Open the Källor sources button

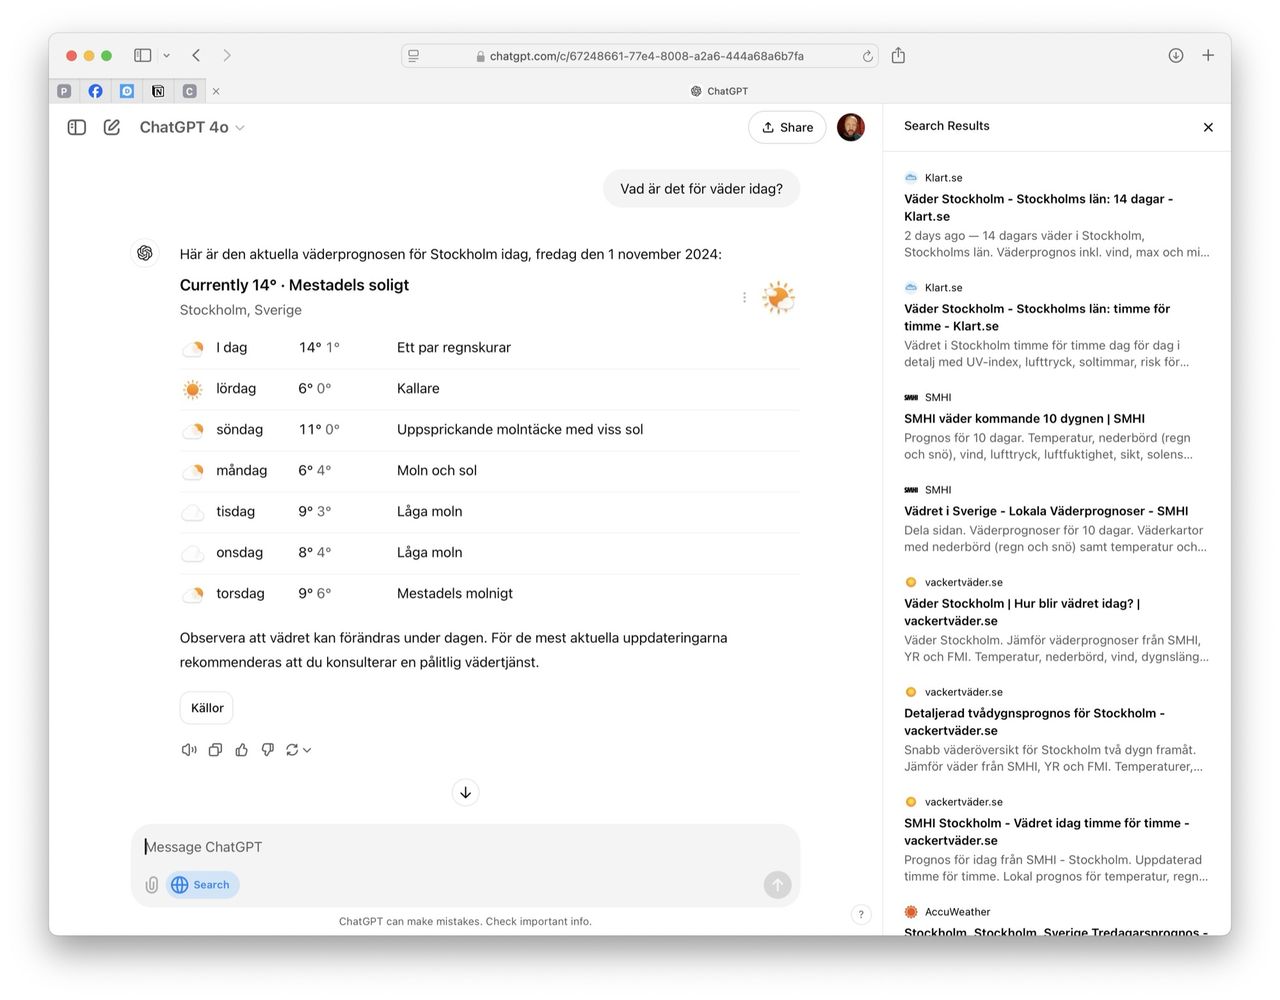tap(207, 708)
